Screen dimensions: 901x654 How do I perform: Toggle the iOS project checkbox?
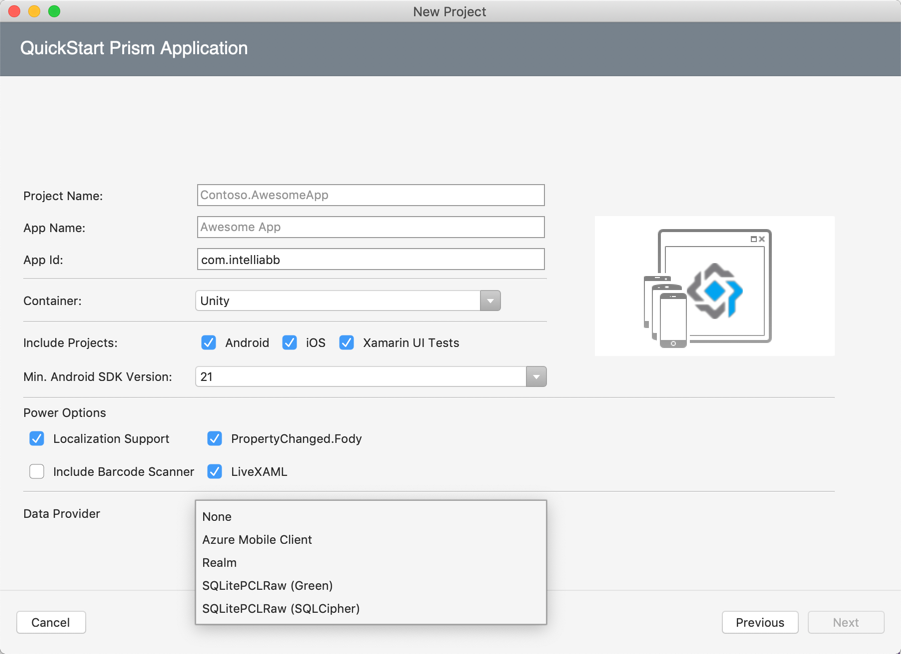(x=290, y=343)
